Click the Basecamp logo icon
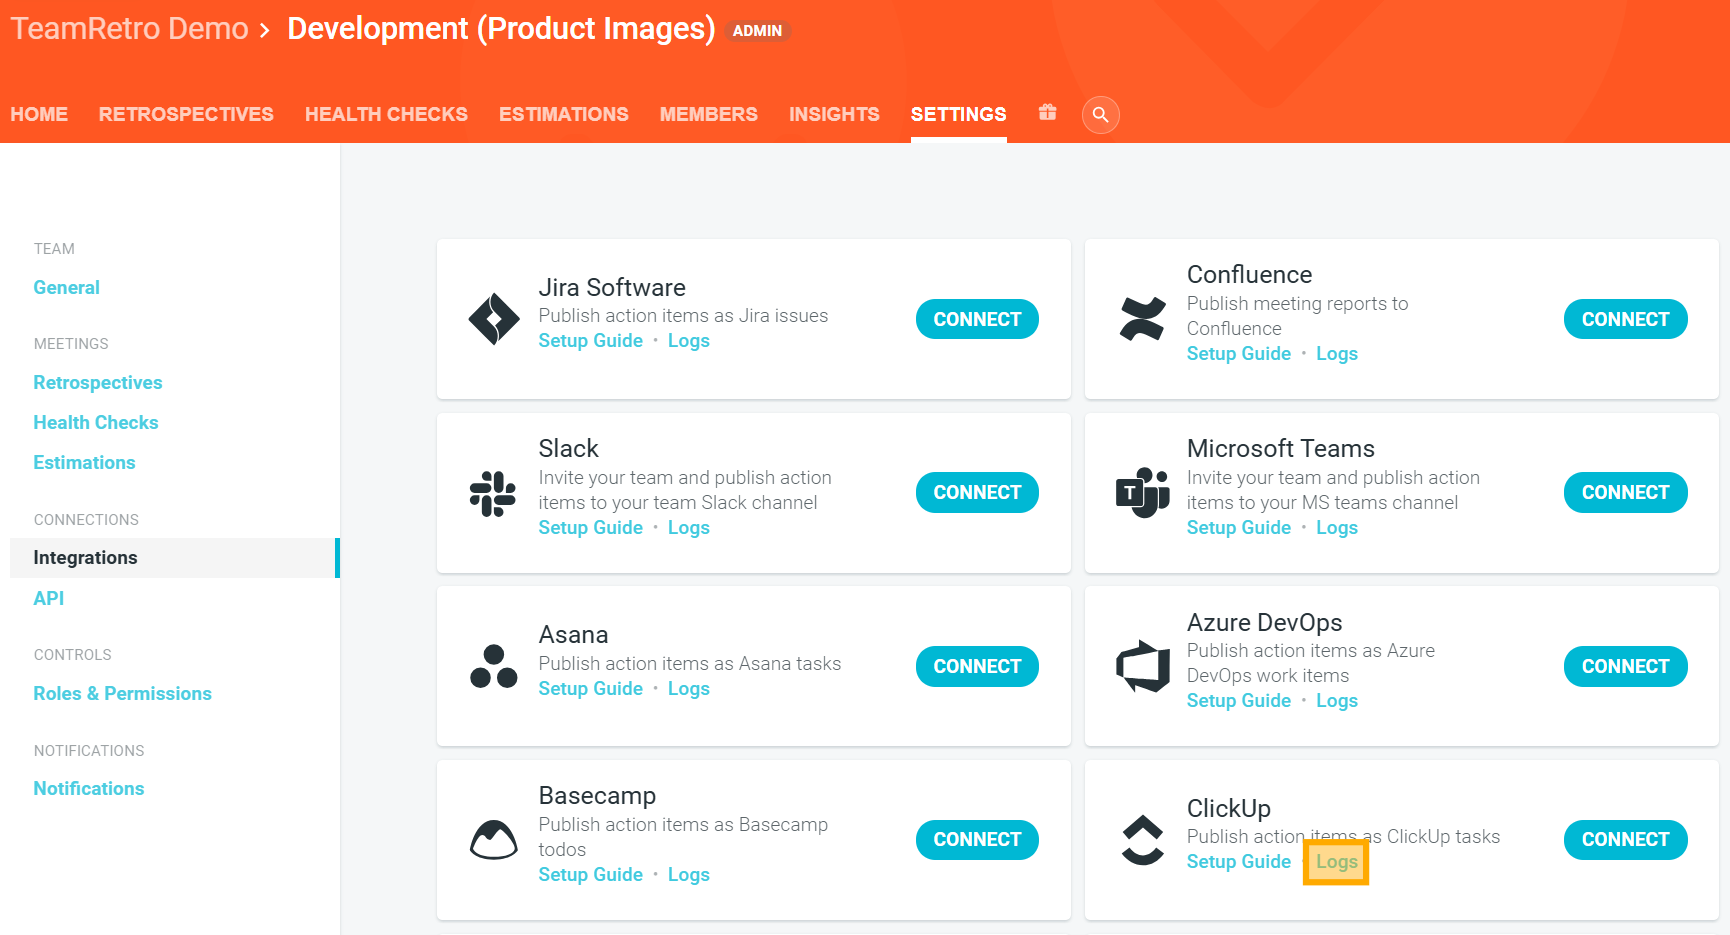This screenshot has height=935, width=1730. tap(494, 839)
